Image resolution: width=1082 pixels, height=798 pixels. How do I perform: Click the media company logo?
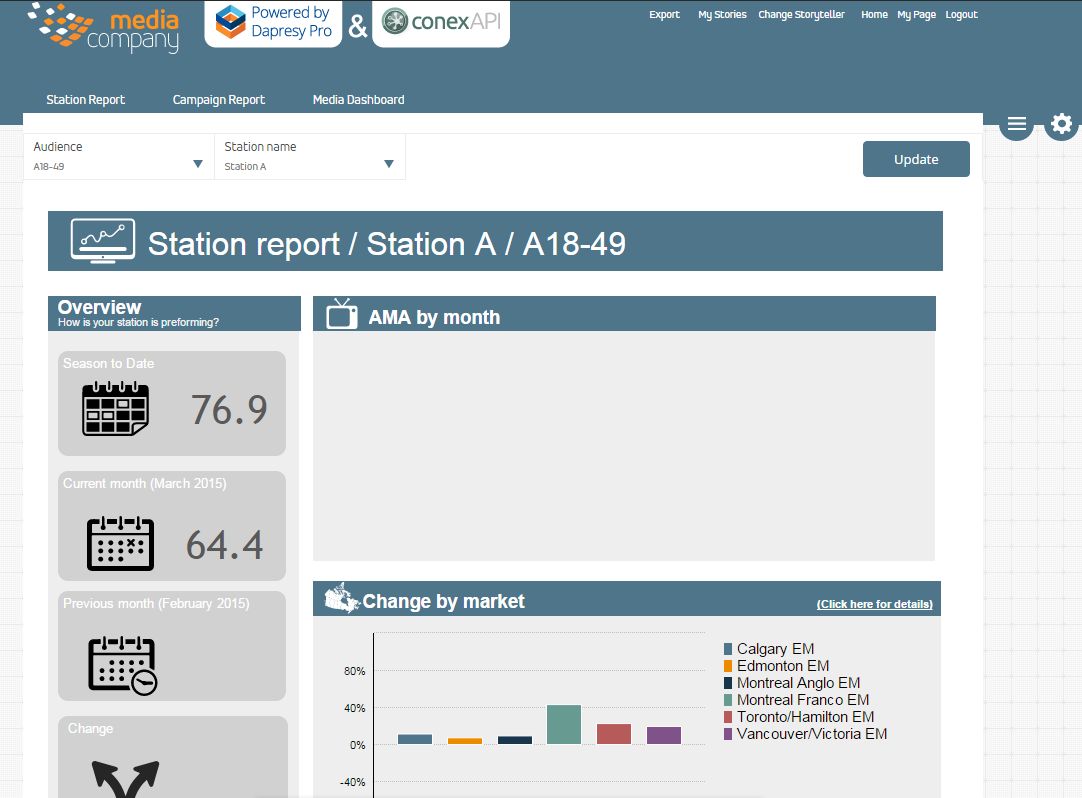tap(104, 28)
